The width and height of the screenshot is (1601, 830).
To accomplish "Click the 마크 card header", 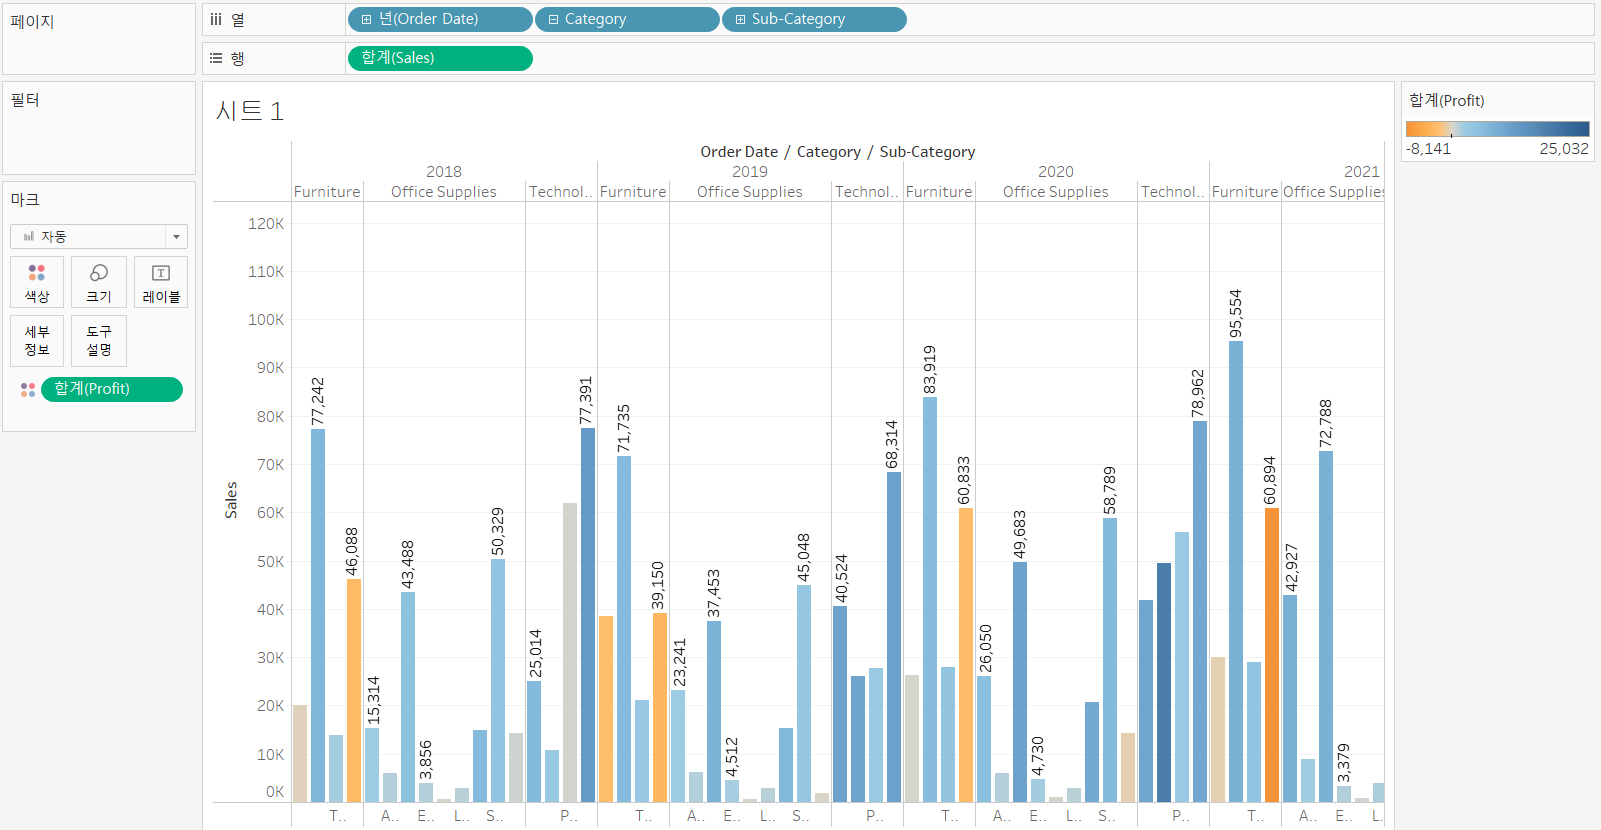I will click(25, 199).
